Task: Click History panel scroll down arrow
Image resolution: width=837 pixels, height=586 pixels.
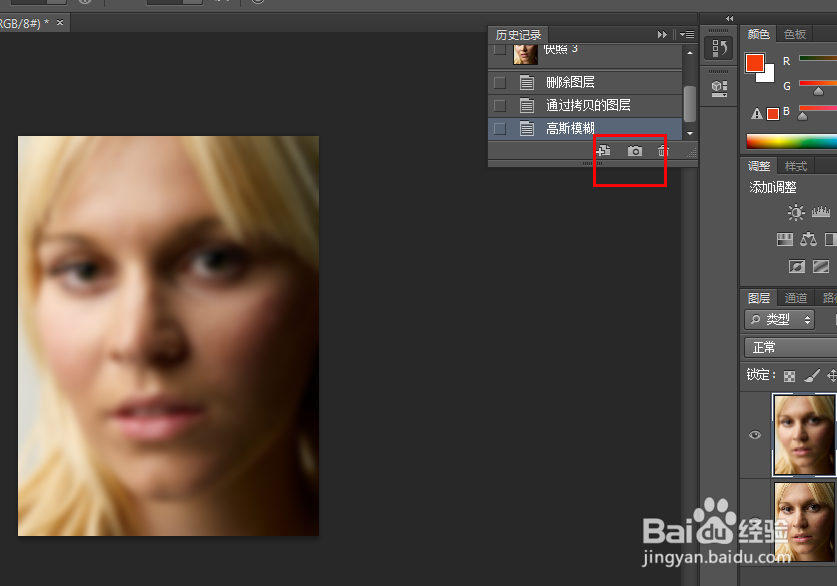Action: pyautogui.click(x=690, y=133)
